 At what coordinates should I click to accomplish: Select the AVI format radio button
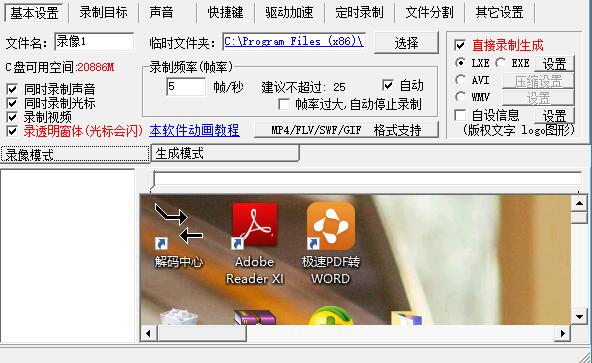[460, 80]
